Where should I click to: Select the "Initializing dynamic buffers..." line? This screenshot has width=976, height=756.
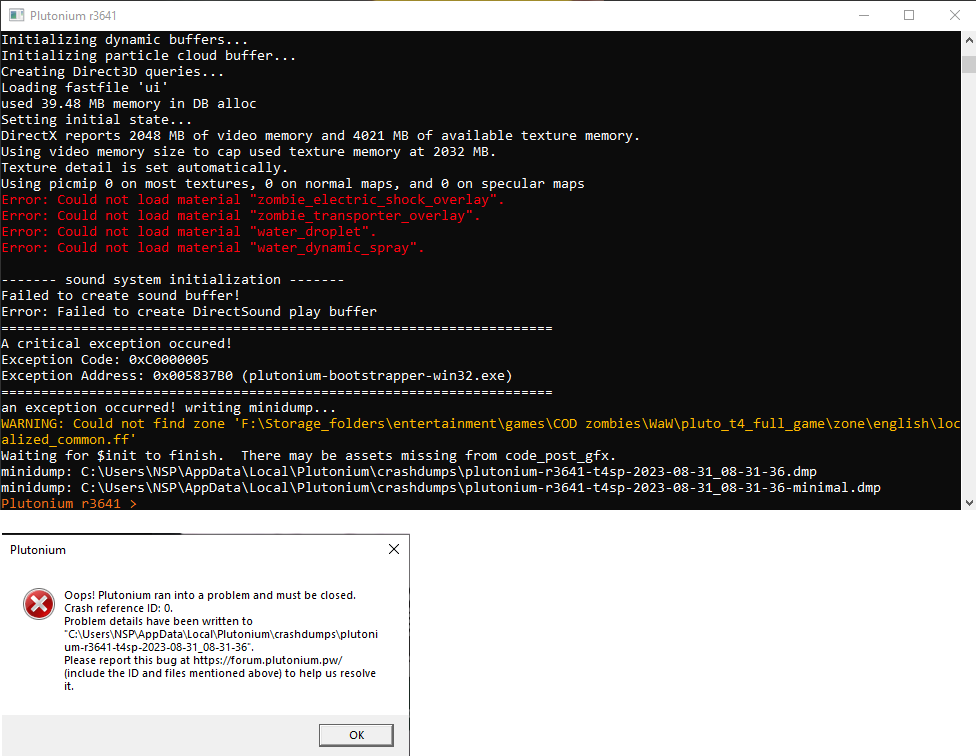tap(124, 40)
